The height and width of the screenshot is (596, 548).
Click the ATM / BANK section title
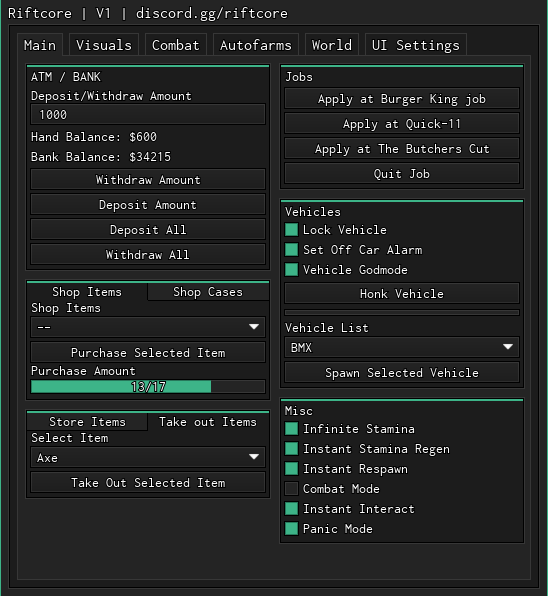click(66, 77)
